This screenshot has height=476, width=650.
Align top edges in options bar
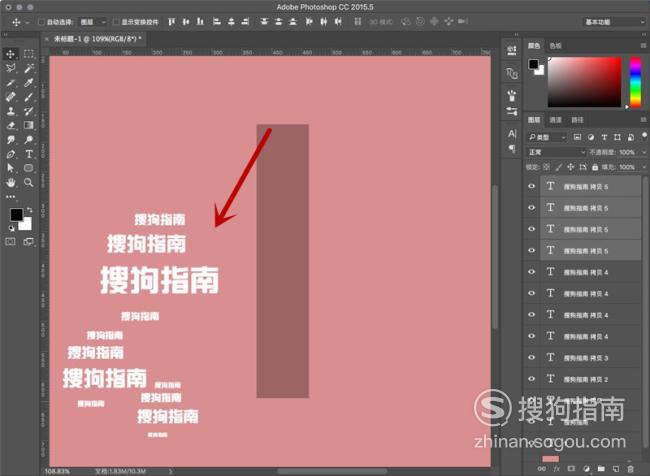click(171, 22)
